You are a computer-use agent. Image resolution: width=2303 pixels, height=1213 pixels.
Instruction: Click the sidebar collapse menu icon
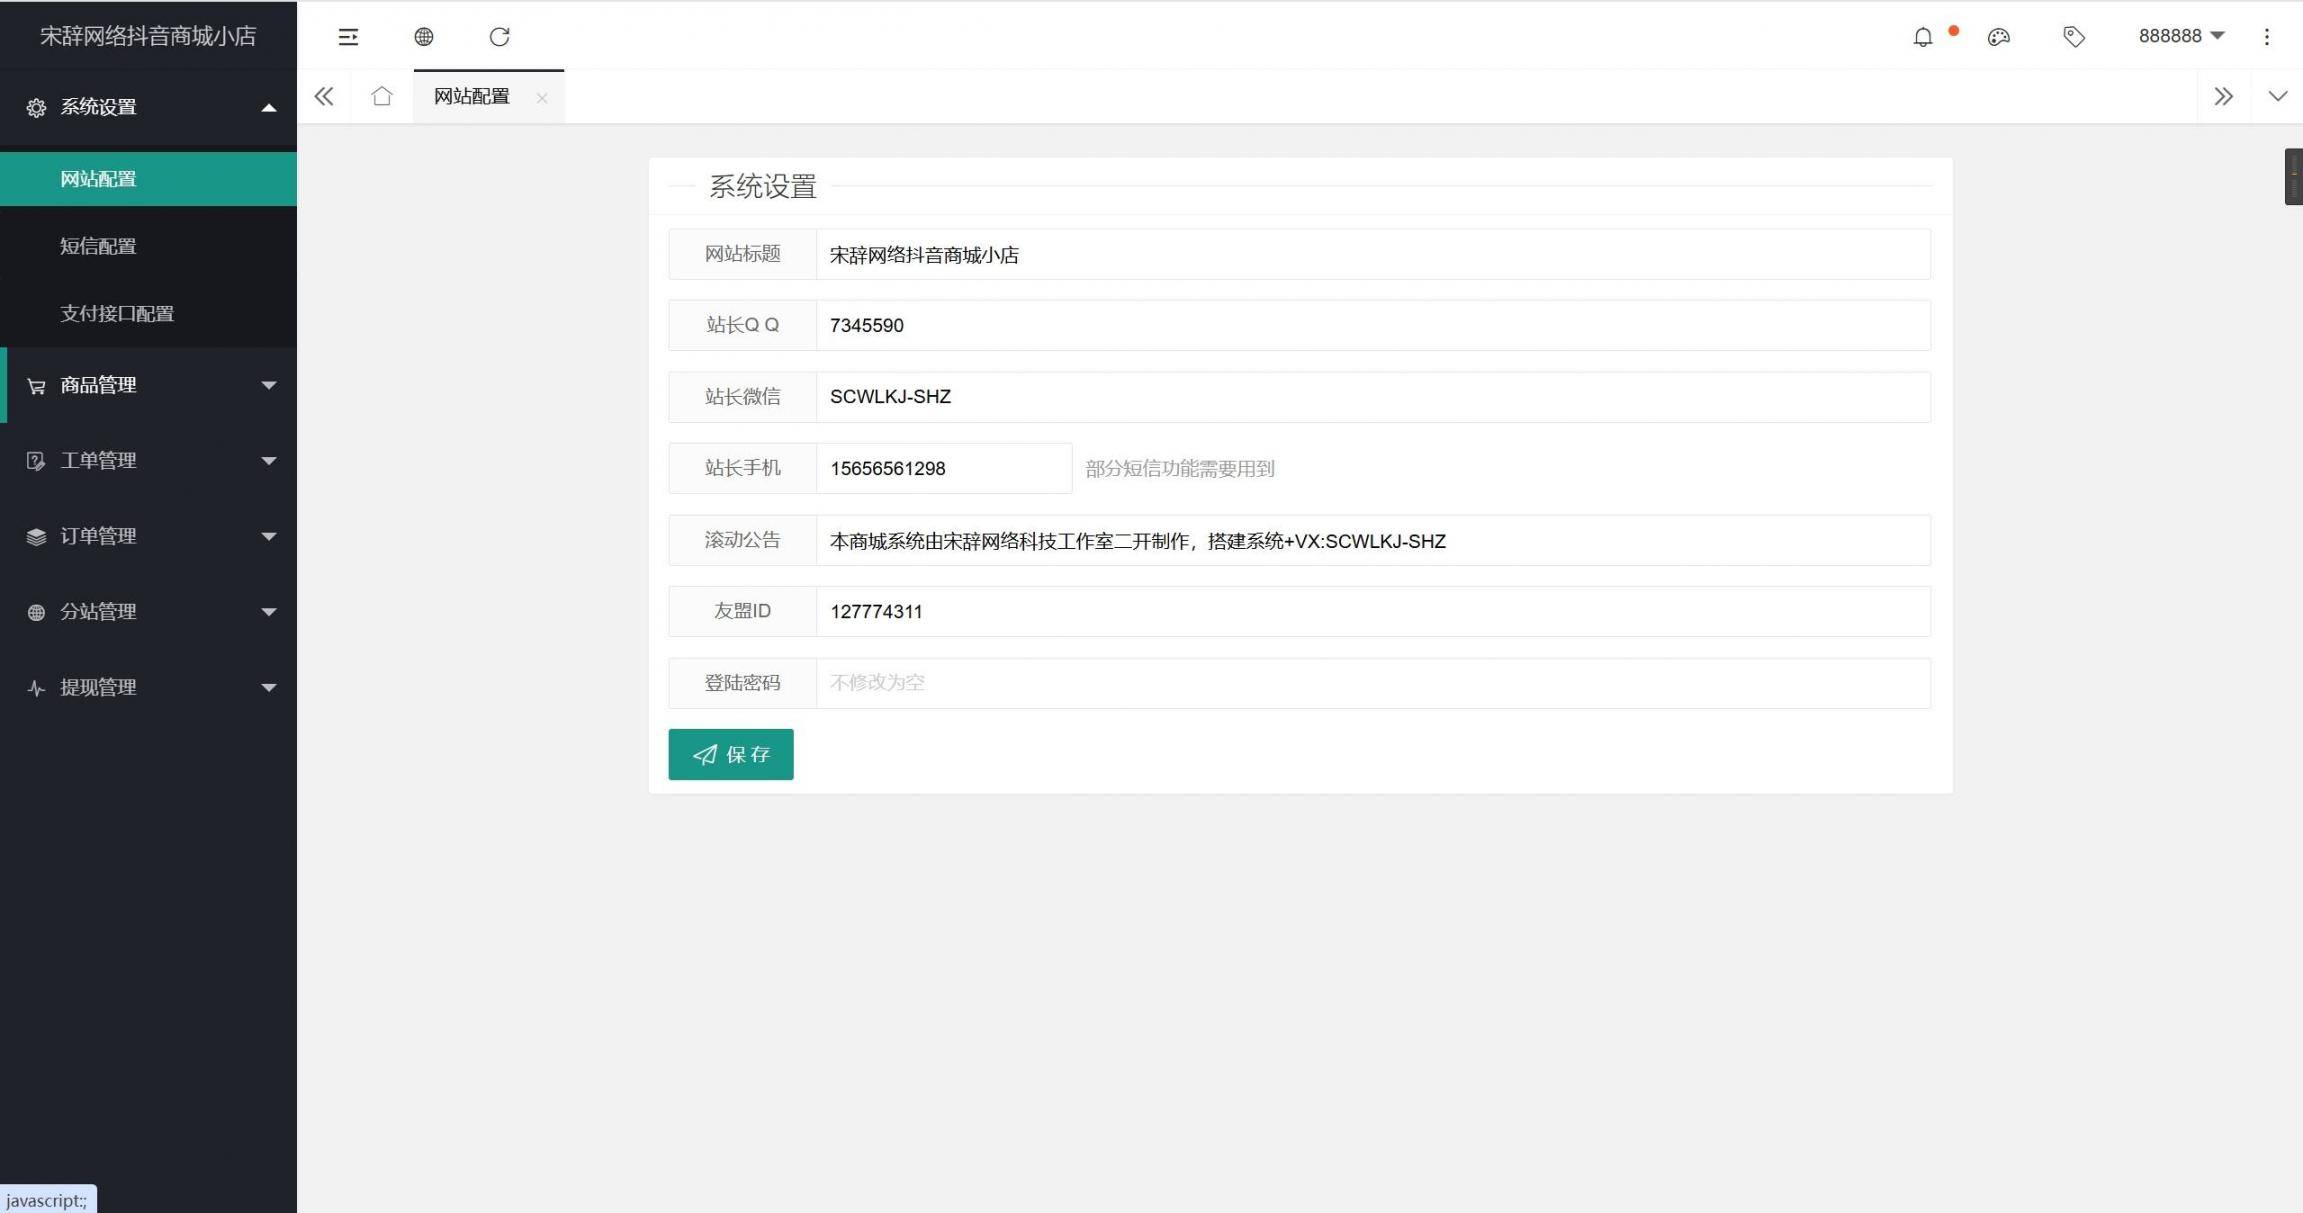coord(348,37)
